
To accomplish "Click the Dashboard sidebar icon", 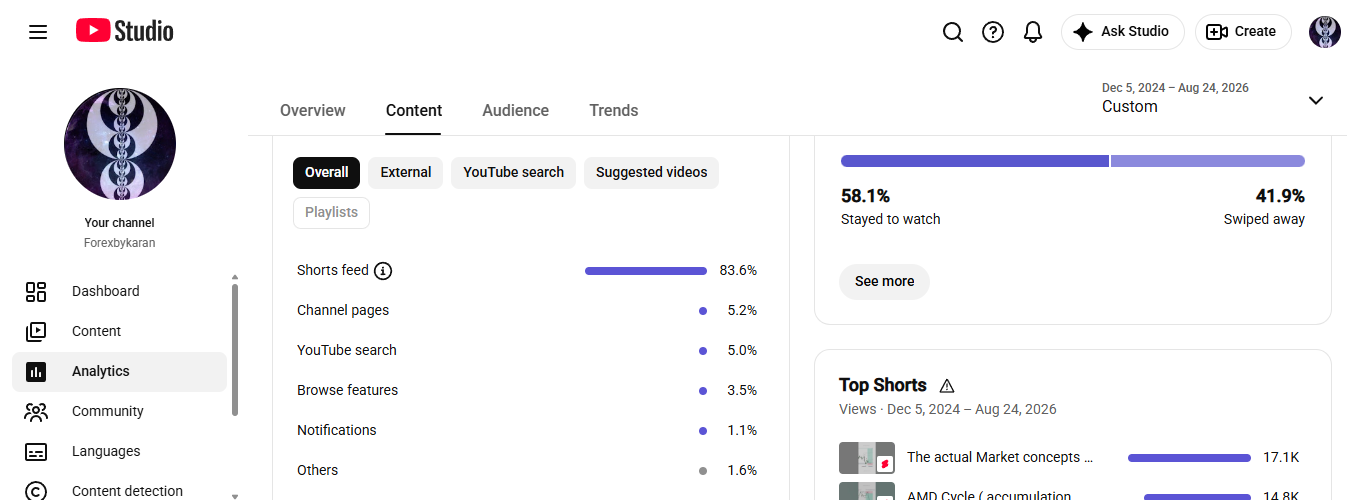I will point(36,291).
